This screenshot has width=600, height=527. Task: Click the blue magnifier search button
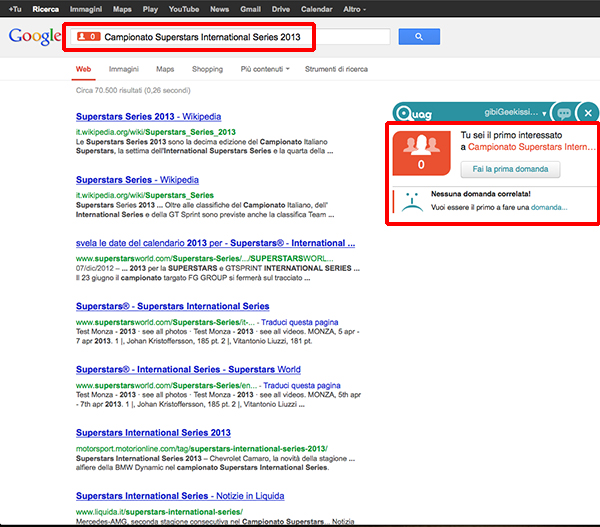pos(419,37)
